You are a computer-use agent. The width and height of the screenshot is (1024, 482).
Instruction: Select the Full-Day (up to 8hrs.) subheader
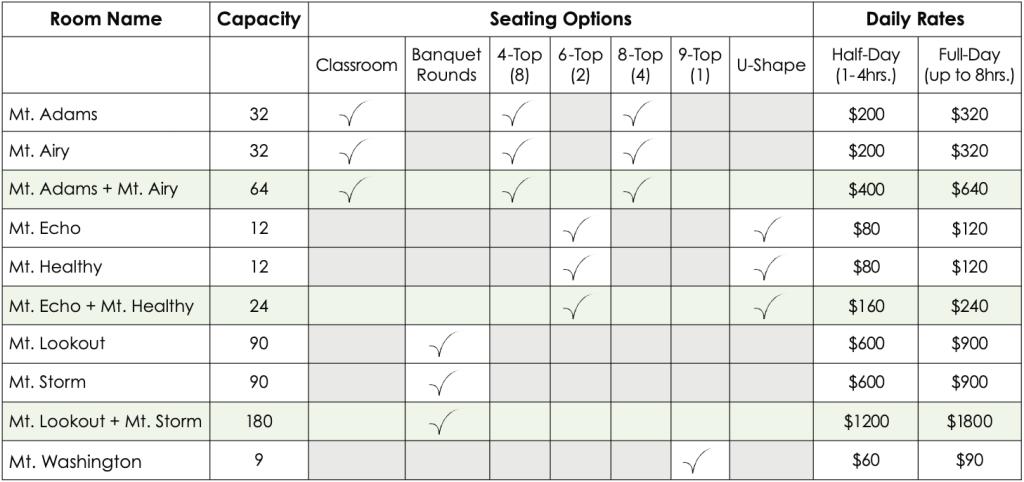pos(969,65)
